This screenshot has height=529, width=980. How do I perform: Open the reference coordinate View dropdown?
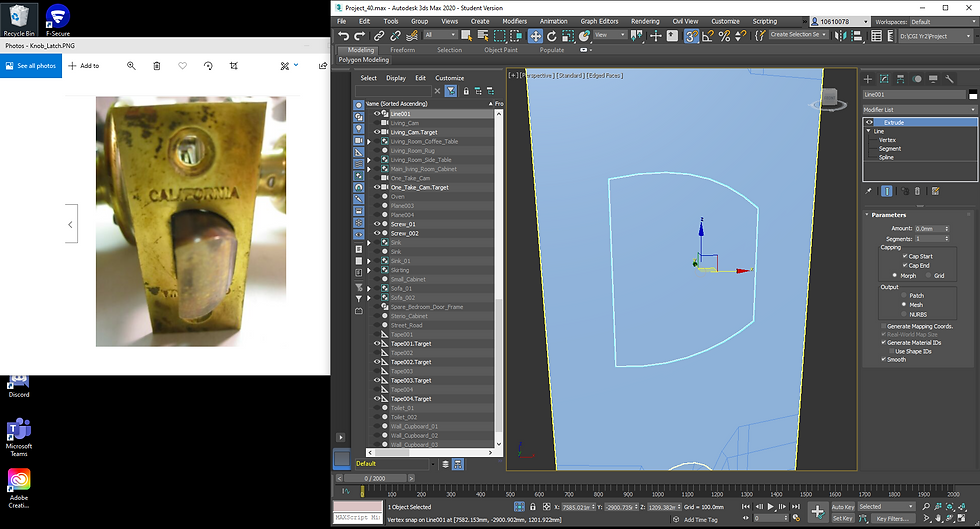point(609,35)
